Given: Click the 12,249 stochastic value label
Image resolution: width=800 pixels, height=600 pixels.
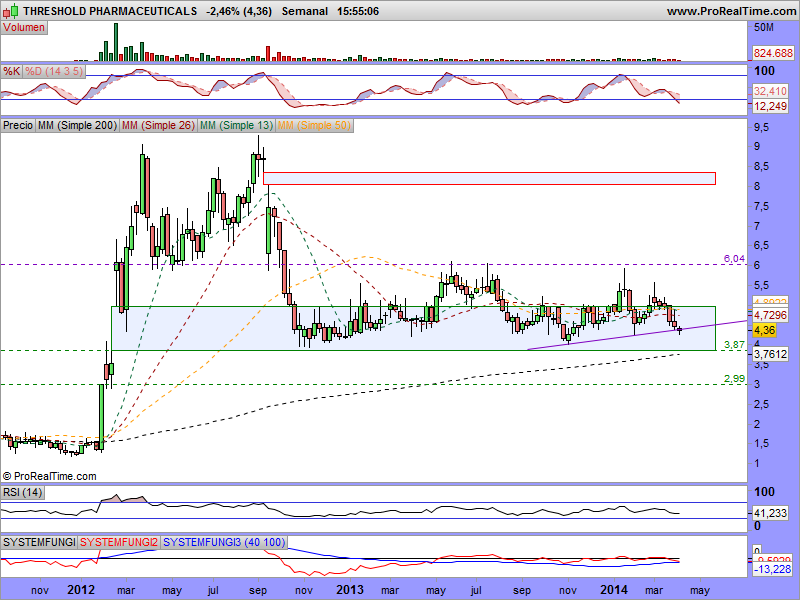Looking at the screenshot, I should 770,106.
